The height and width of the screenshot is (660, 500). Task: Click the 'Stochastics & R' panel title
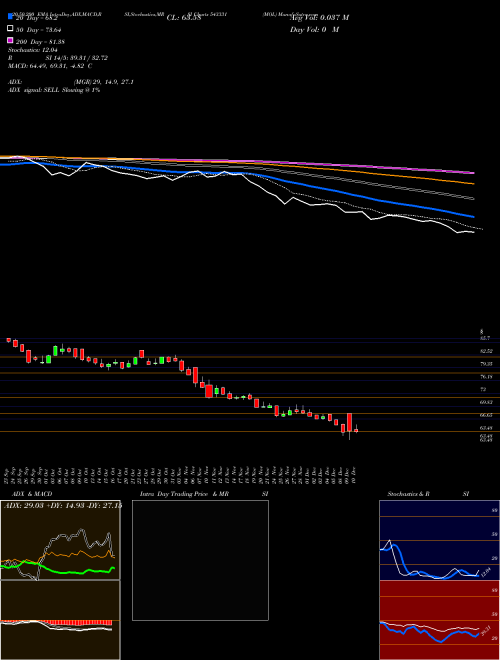click(x=409, y=494)
